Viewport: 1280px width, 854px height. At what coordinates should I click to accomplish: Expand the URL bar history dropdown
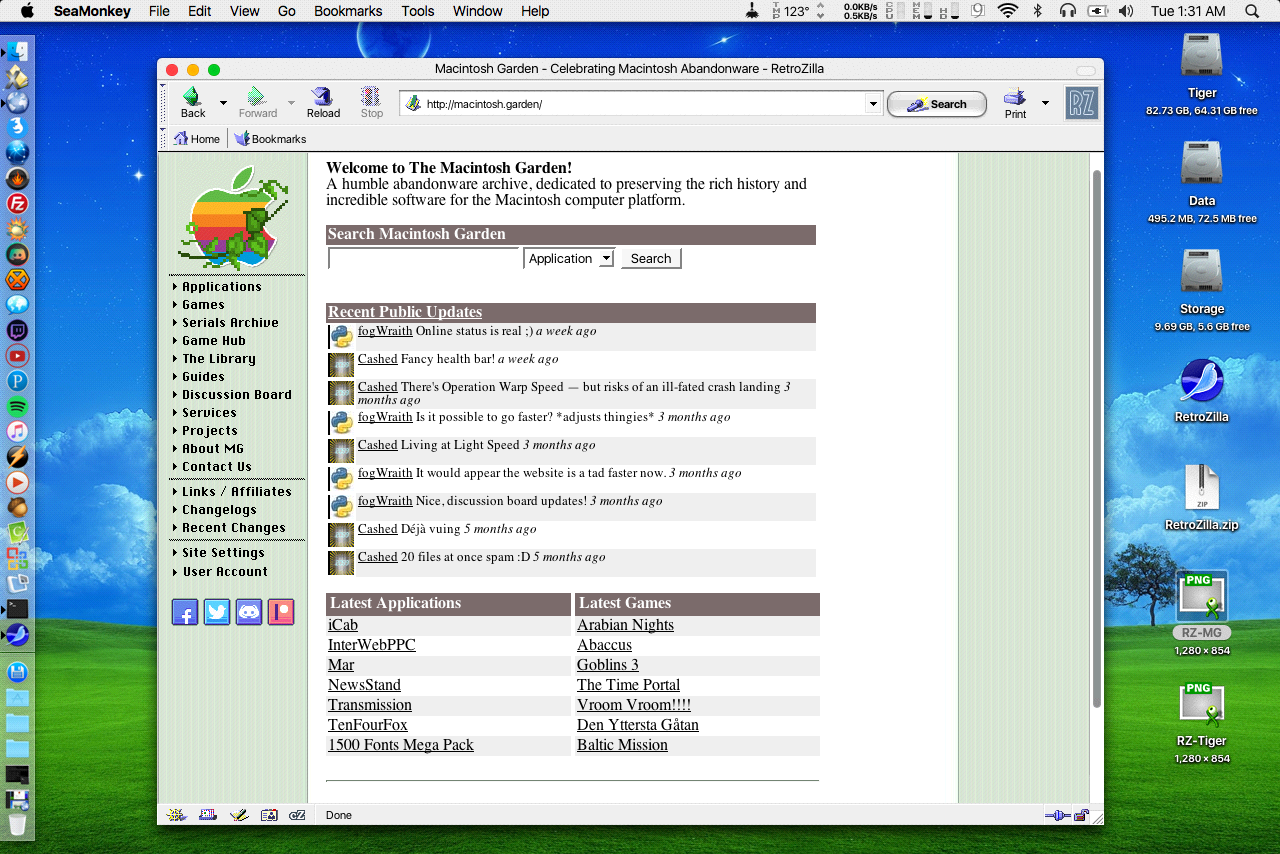(x=873, y=103)
